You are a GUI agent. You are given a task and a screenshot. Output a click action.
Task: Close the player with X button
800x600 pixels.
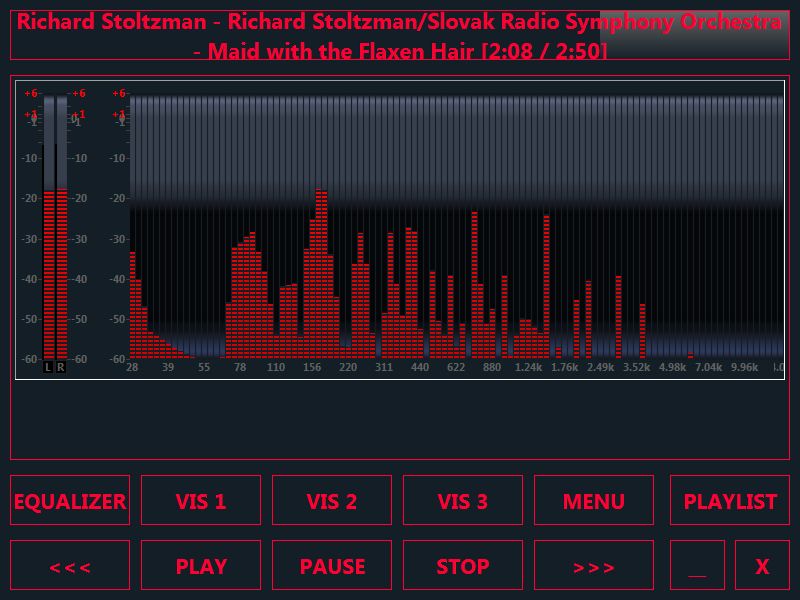pyautogui.click(x=762, y=566)
